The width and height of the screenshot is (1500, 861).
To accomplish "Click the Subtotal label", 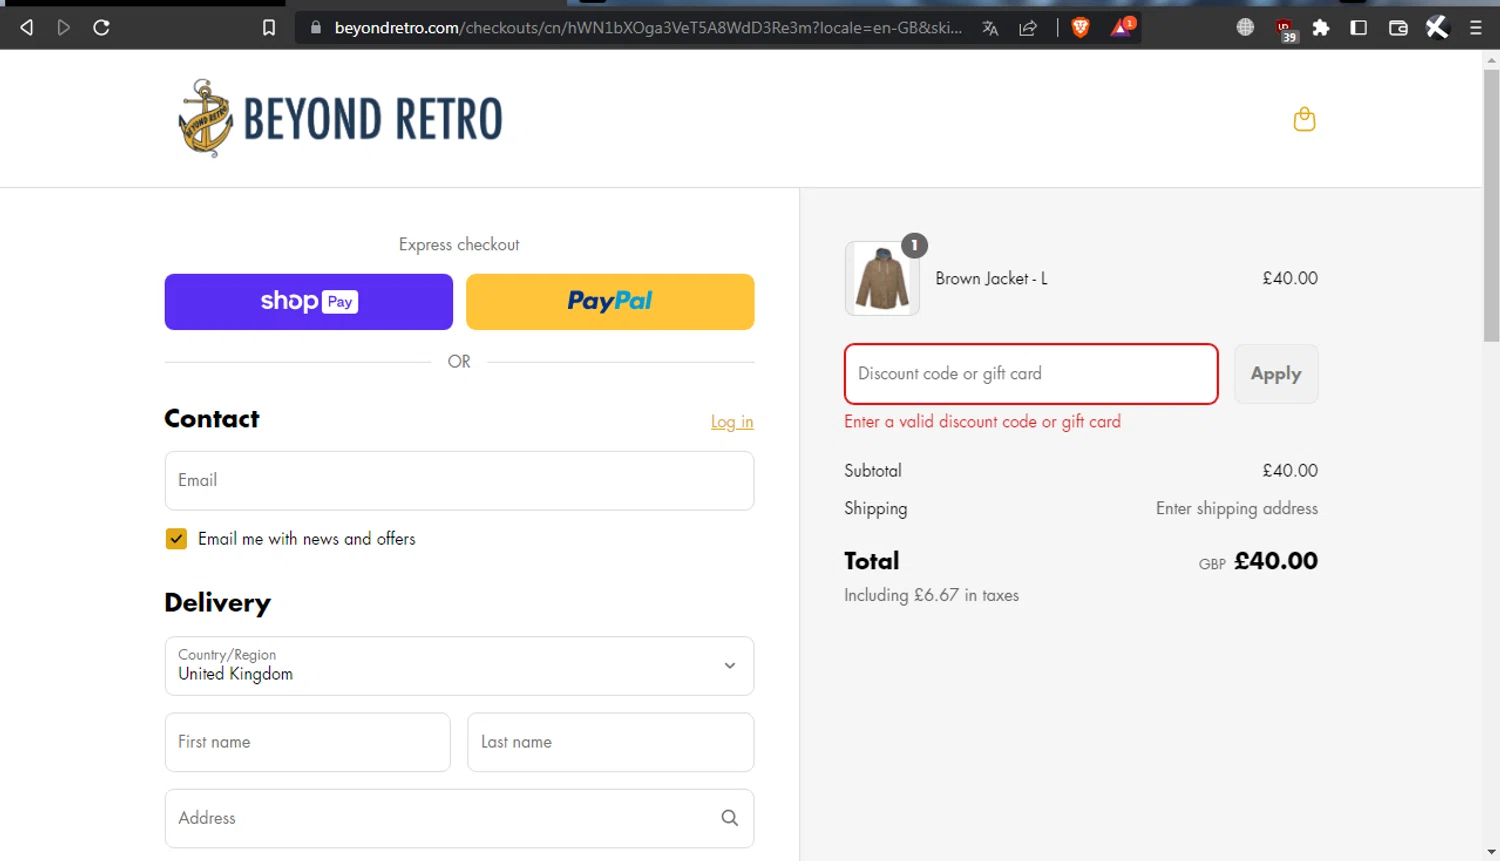I will pyautogui.click(x=873, y=471).
